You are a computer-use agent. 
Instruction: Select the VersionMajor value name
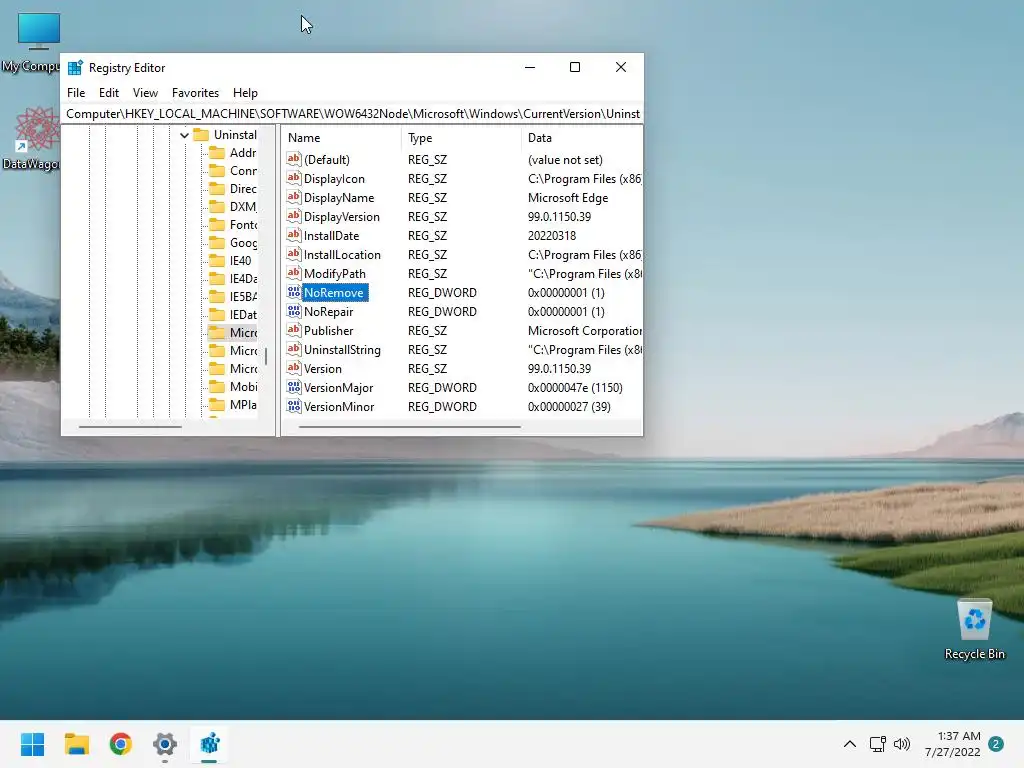tap(338, 388)
